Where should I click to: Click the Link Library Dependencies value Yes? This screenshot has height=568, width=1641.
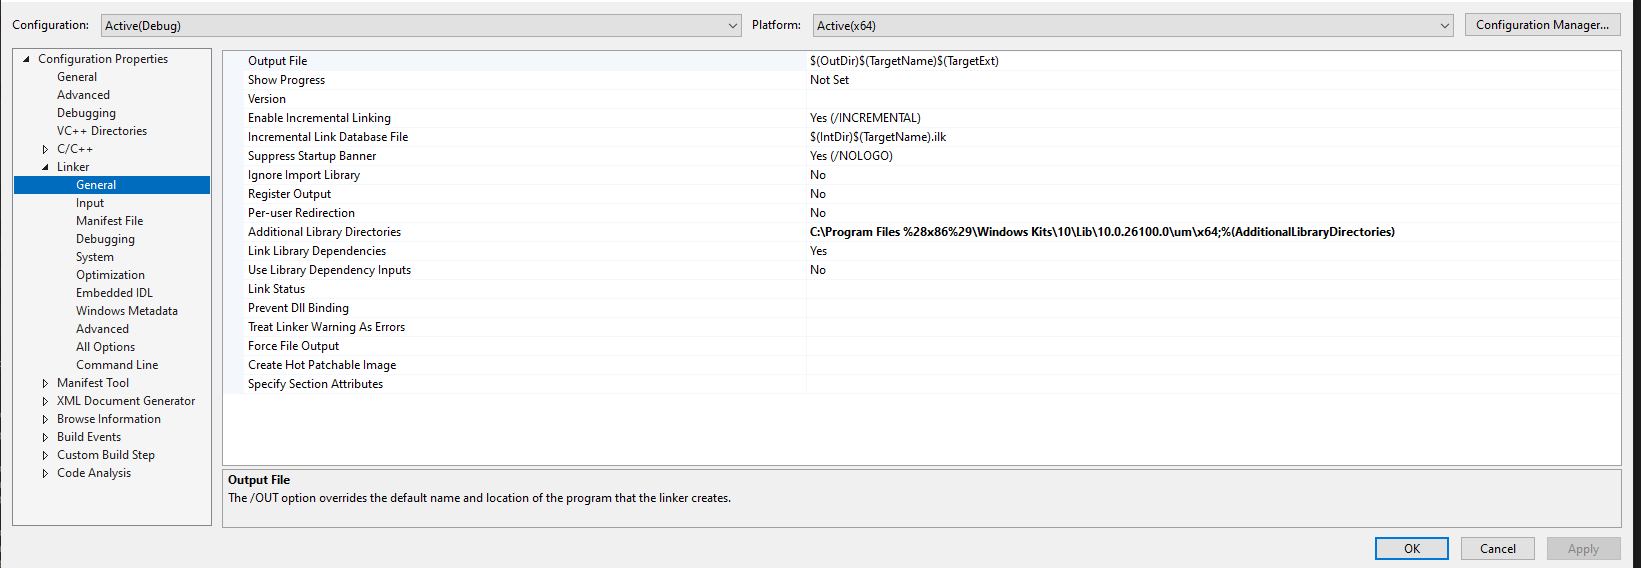pyautogui.click(x=819, y=251)
